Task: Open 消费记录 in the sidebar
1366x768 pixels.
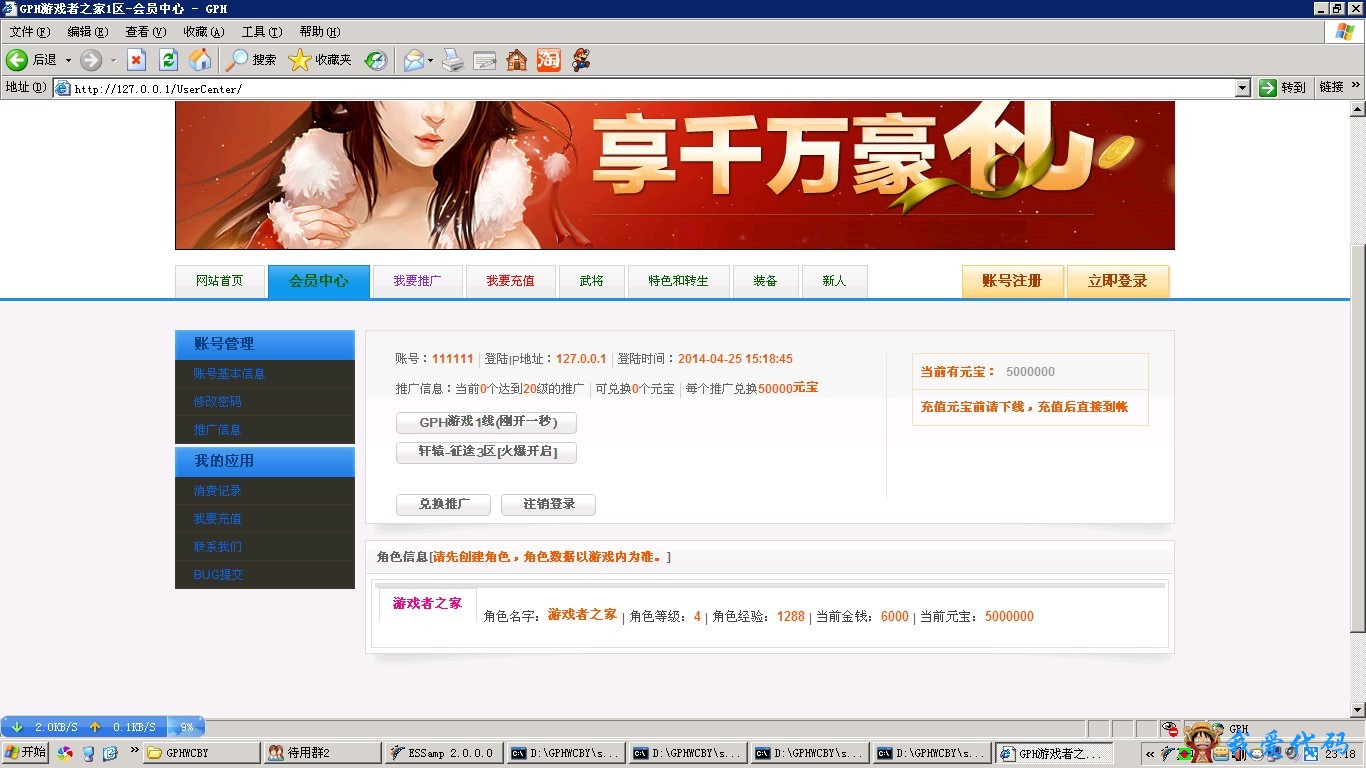Action: [218, 491]
